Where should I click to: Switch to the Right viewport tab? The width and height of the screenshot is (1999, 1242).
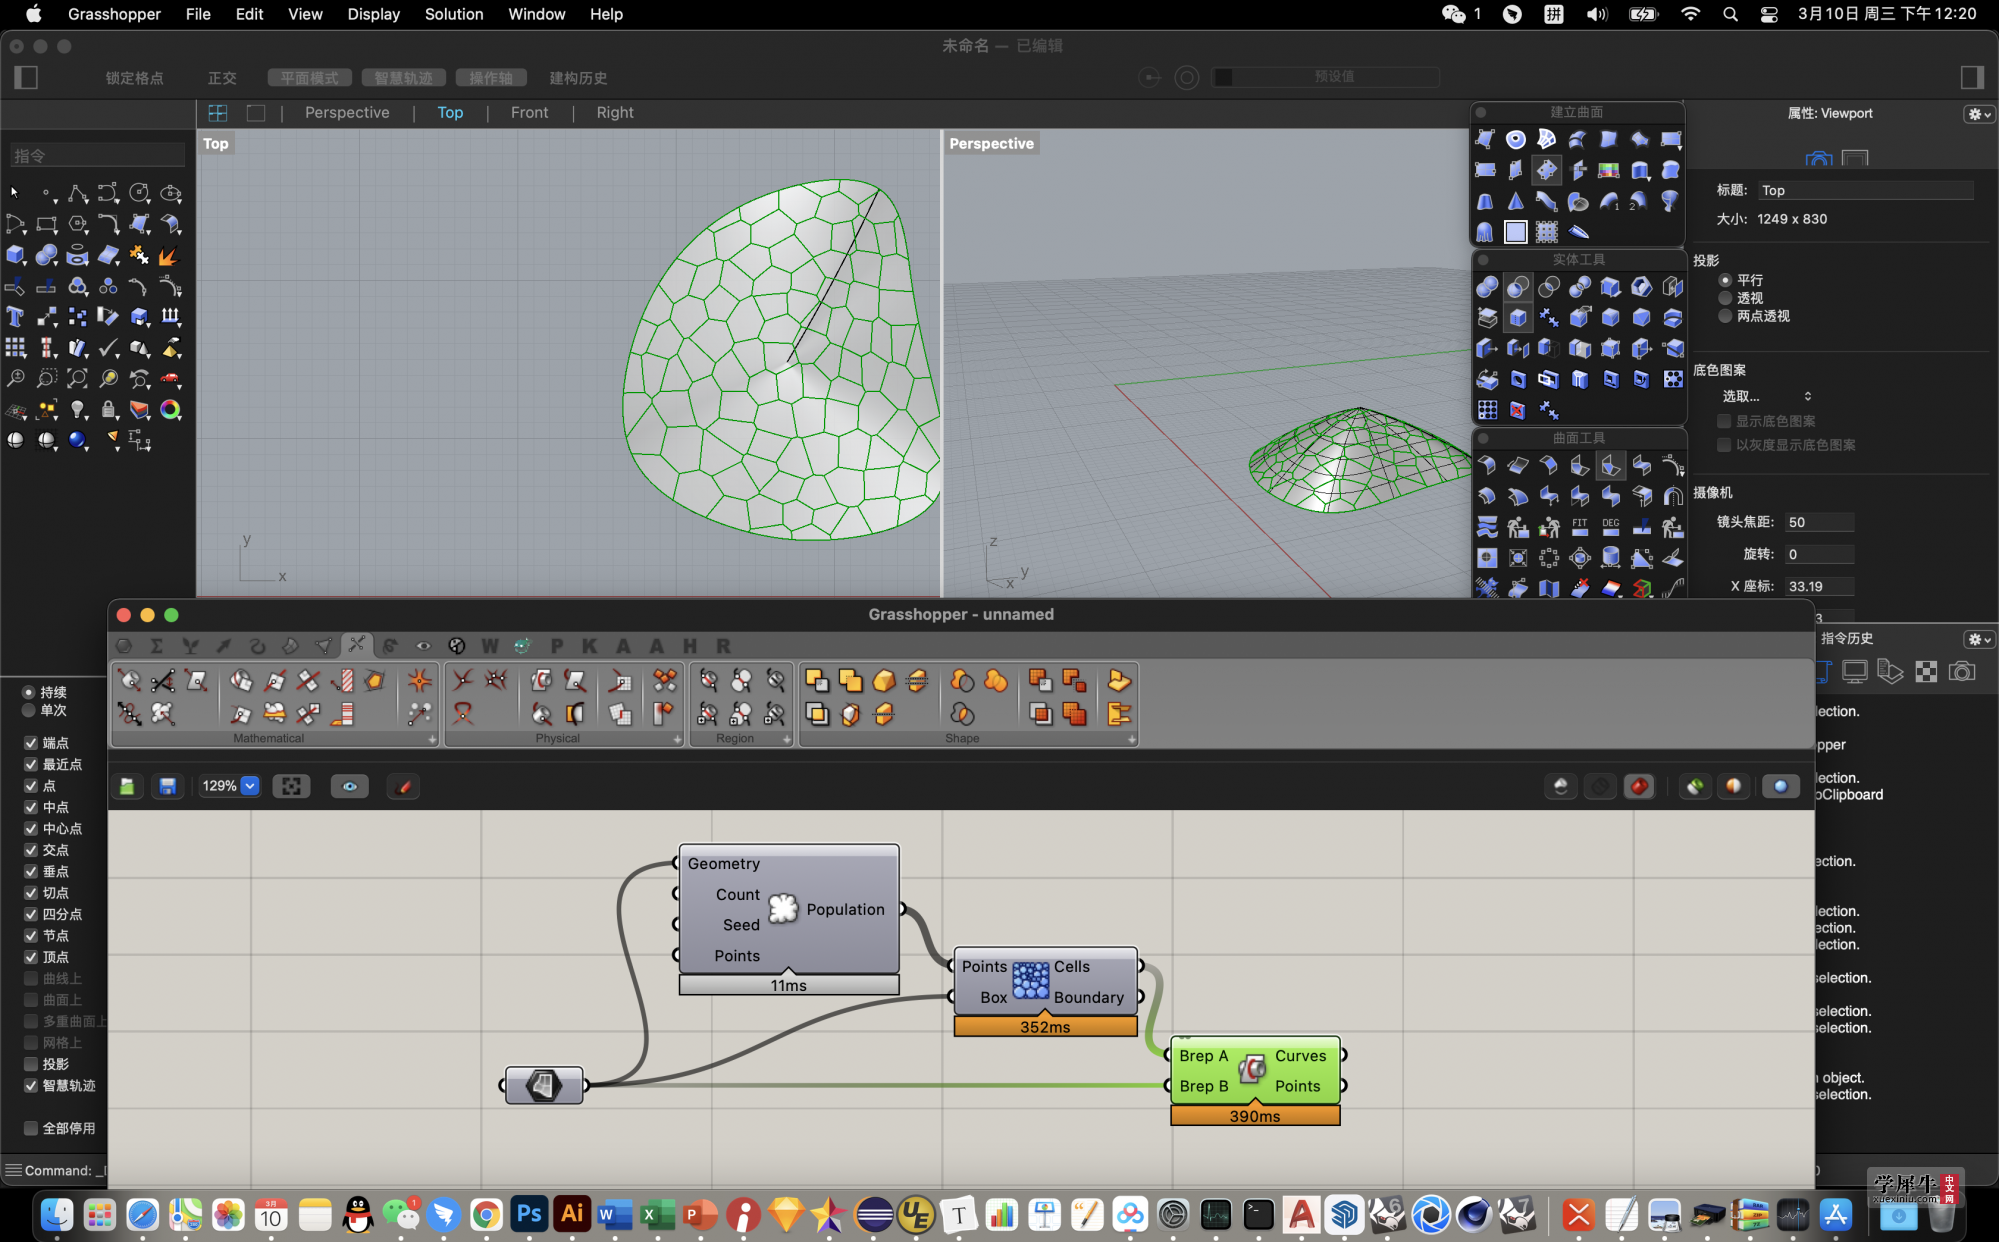tap(615, 113)
